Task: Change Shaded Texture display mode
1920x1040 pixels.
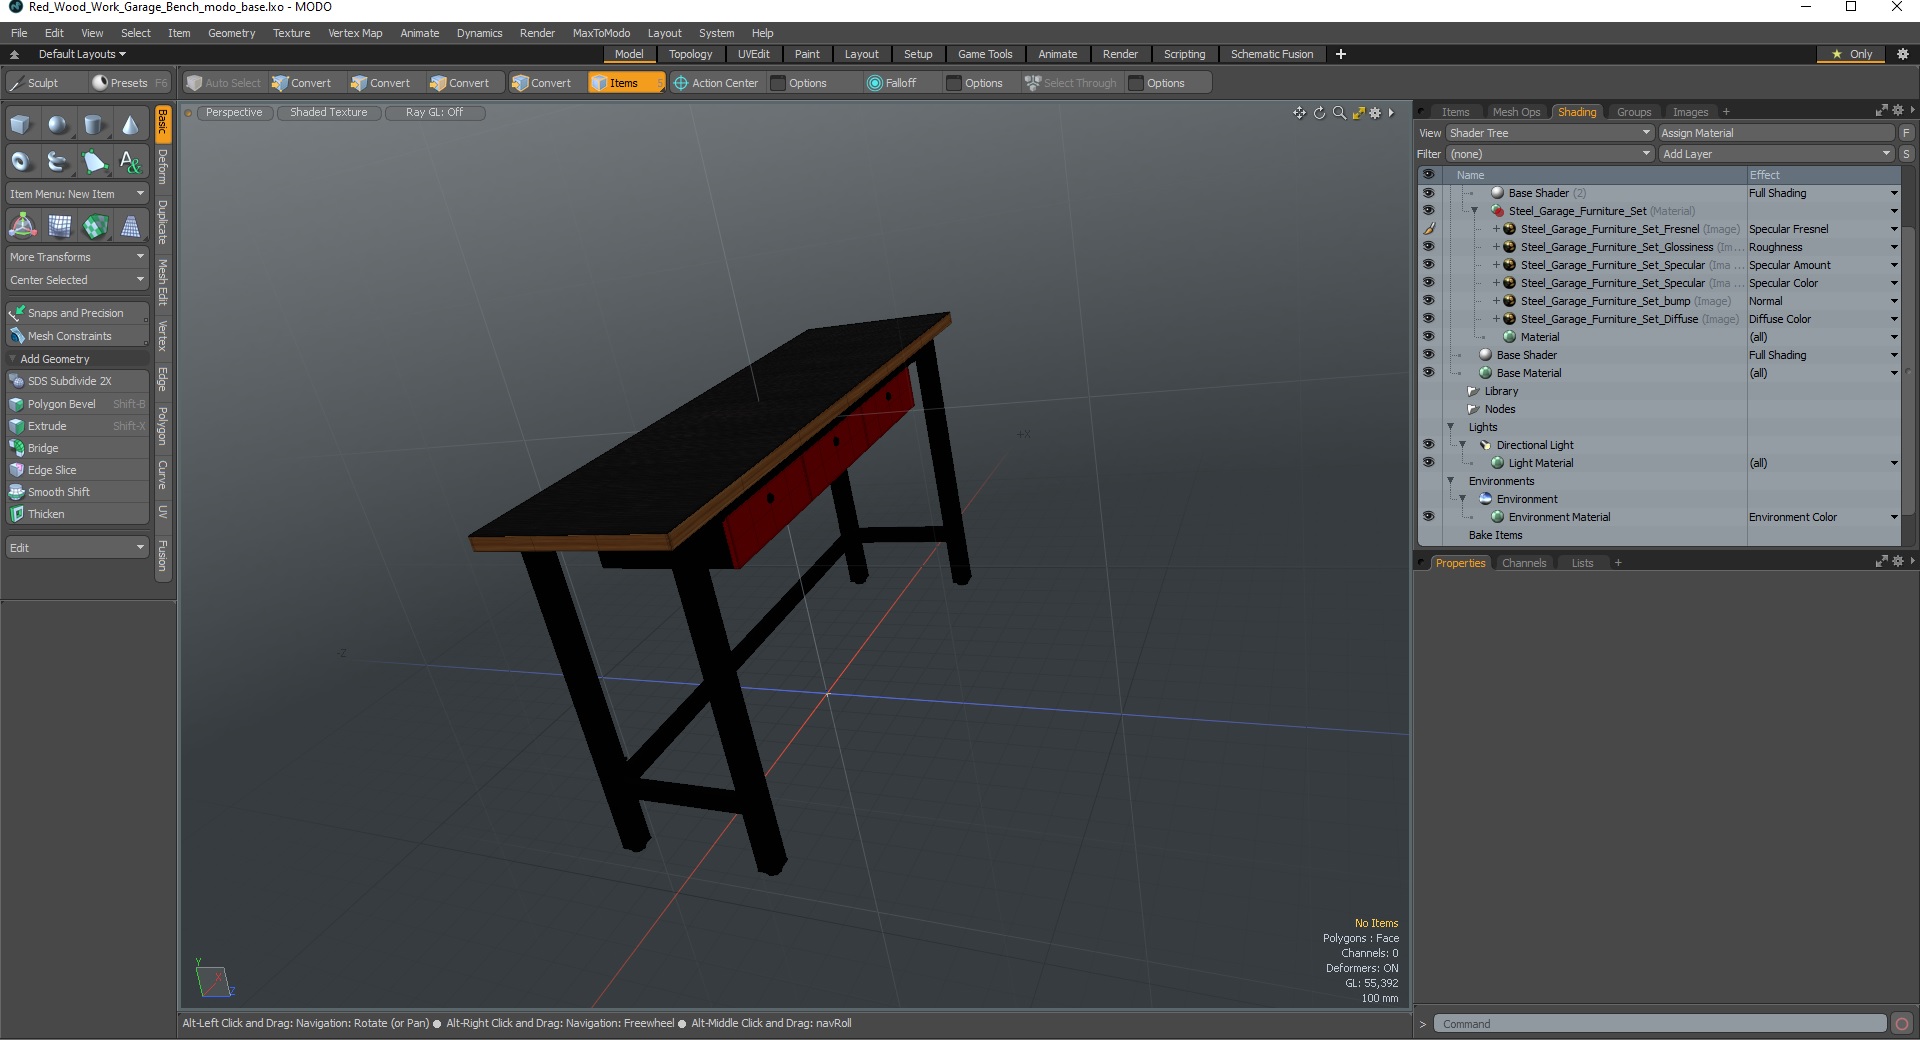Action: [329, 113]
